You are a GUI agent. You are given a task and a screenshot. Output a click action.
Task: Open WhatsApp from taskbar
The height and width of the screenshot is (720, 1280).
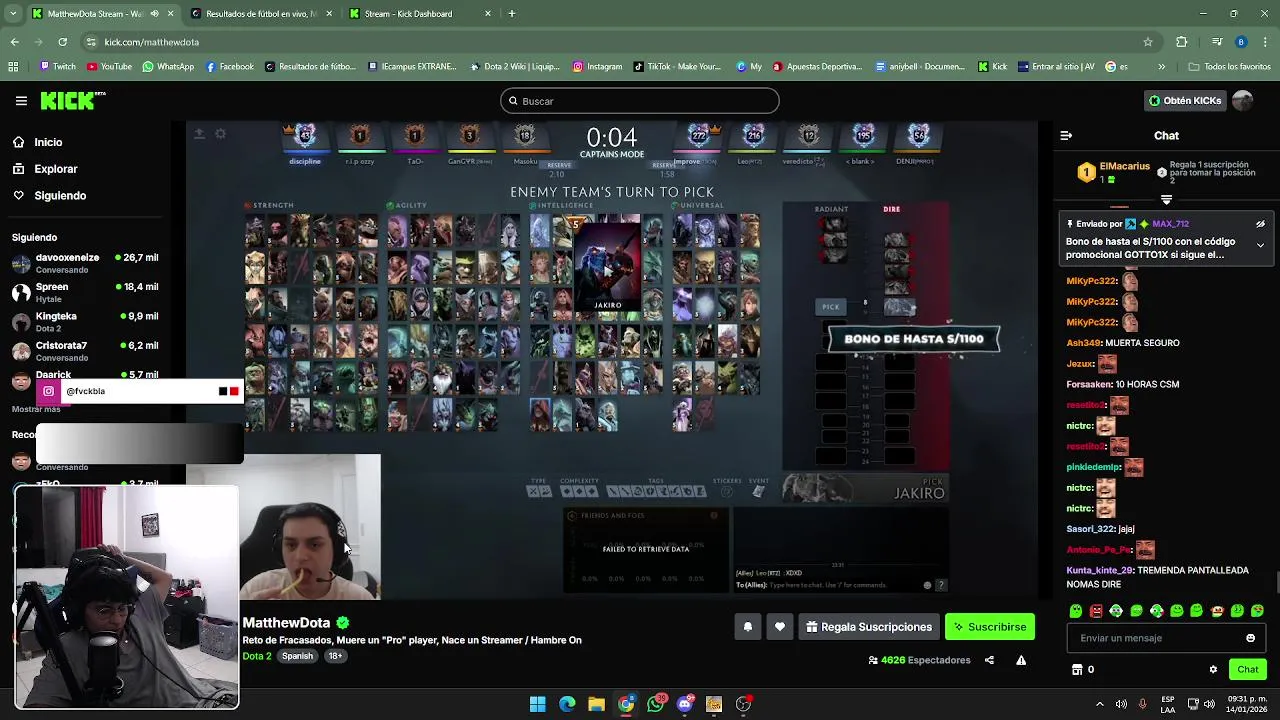click(x=655, y=704)
